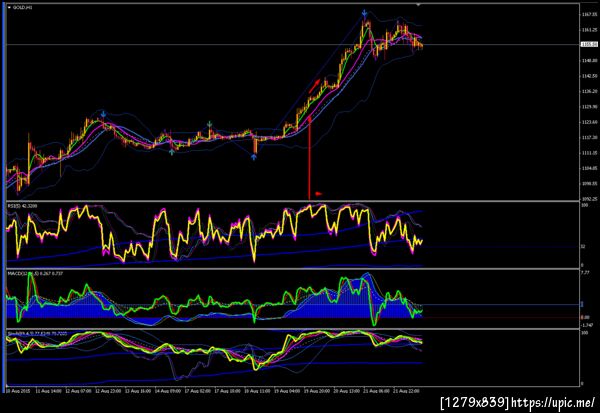
Task: Click the 21 Aug 22:00 time label
Action: pyautogui.click(x=407, y=391)
